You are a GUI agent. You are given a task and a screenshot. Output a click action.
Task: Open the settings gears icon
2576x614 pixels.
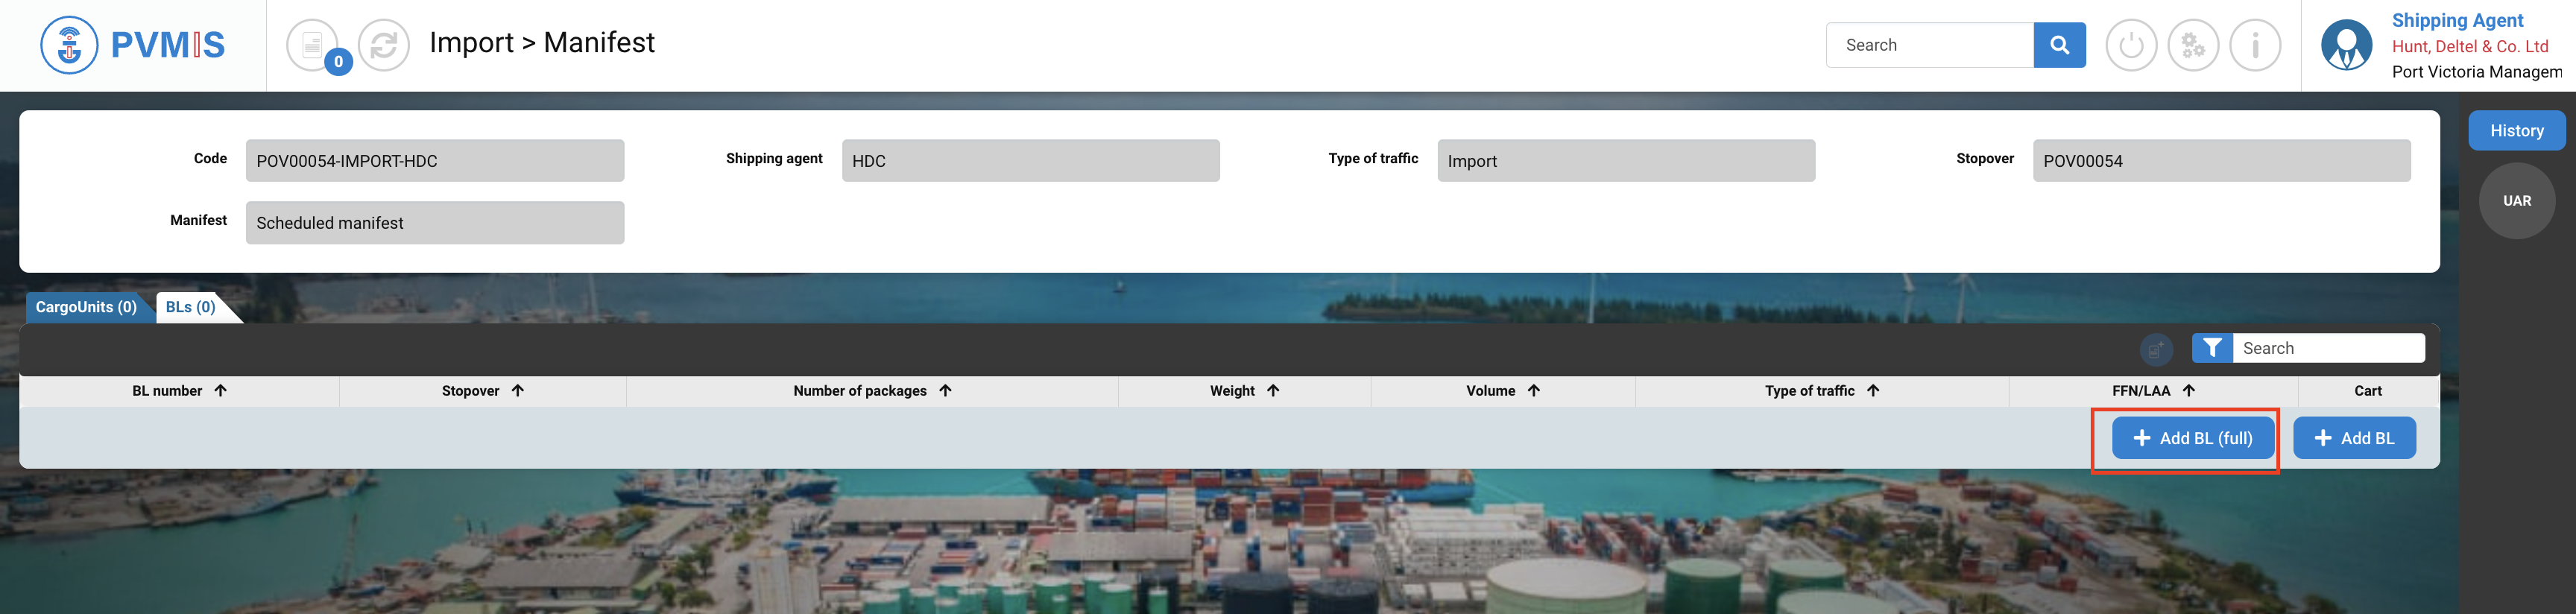point(2193,45)
